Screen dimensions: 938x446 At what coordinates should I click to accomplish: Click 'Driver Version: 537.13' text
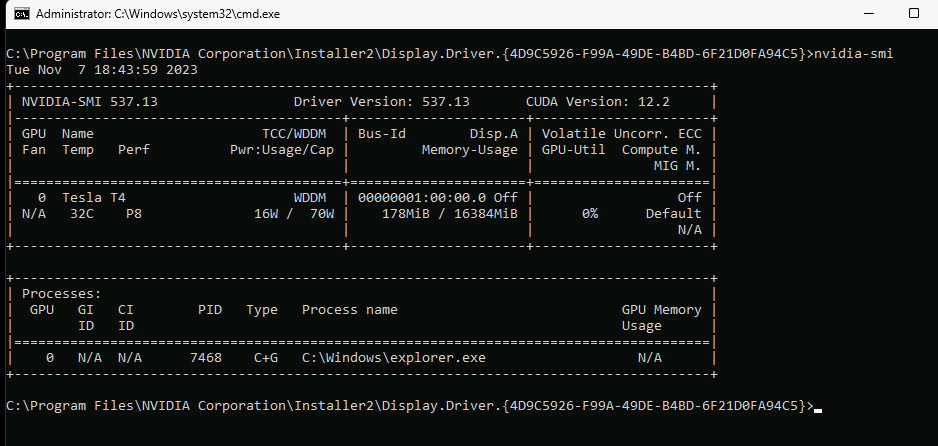point(382,102)
